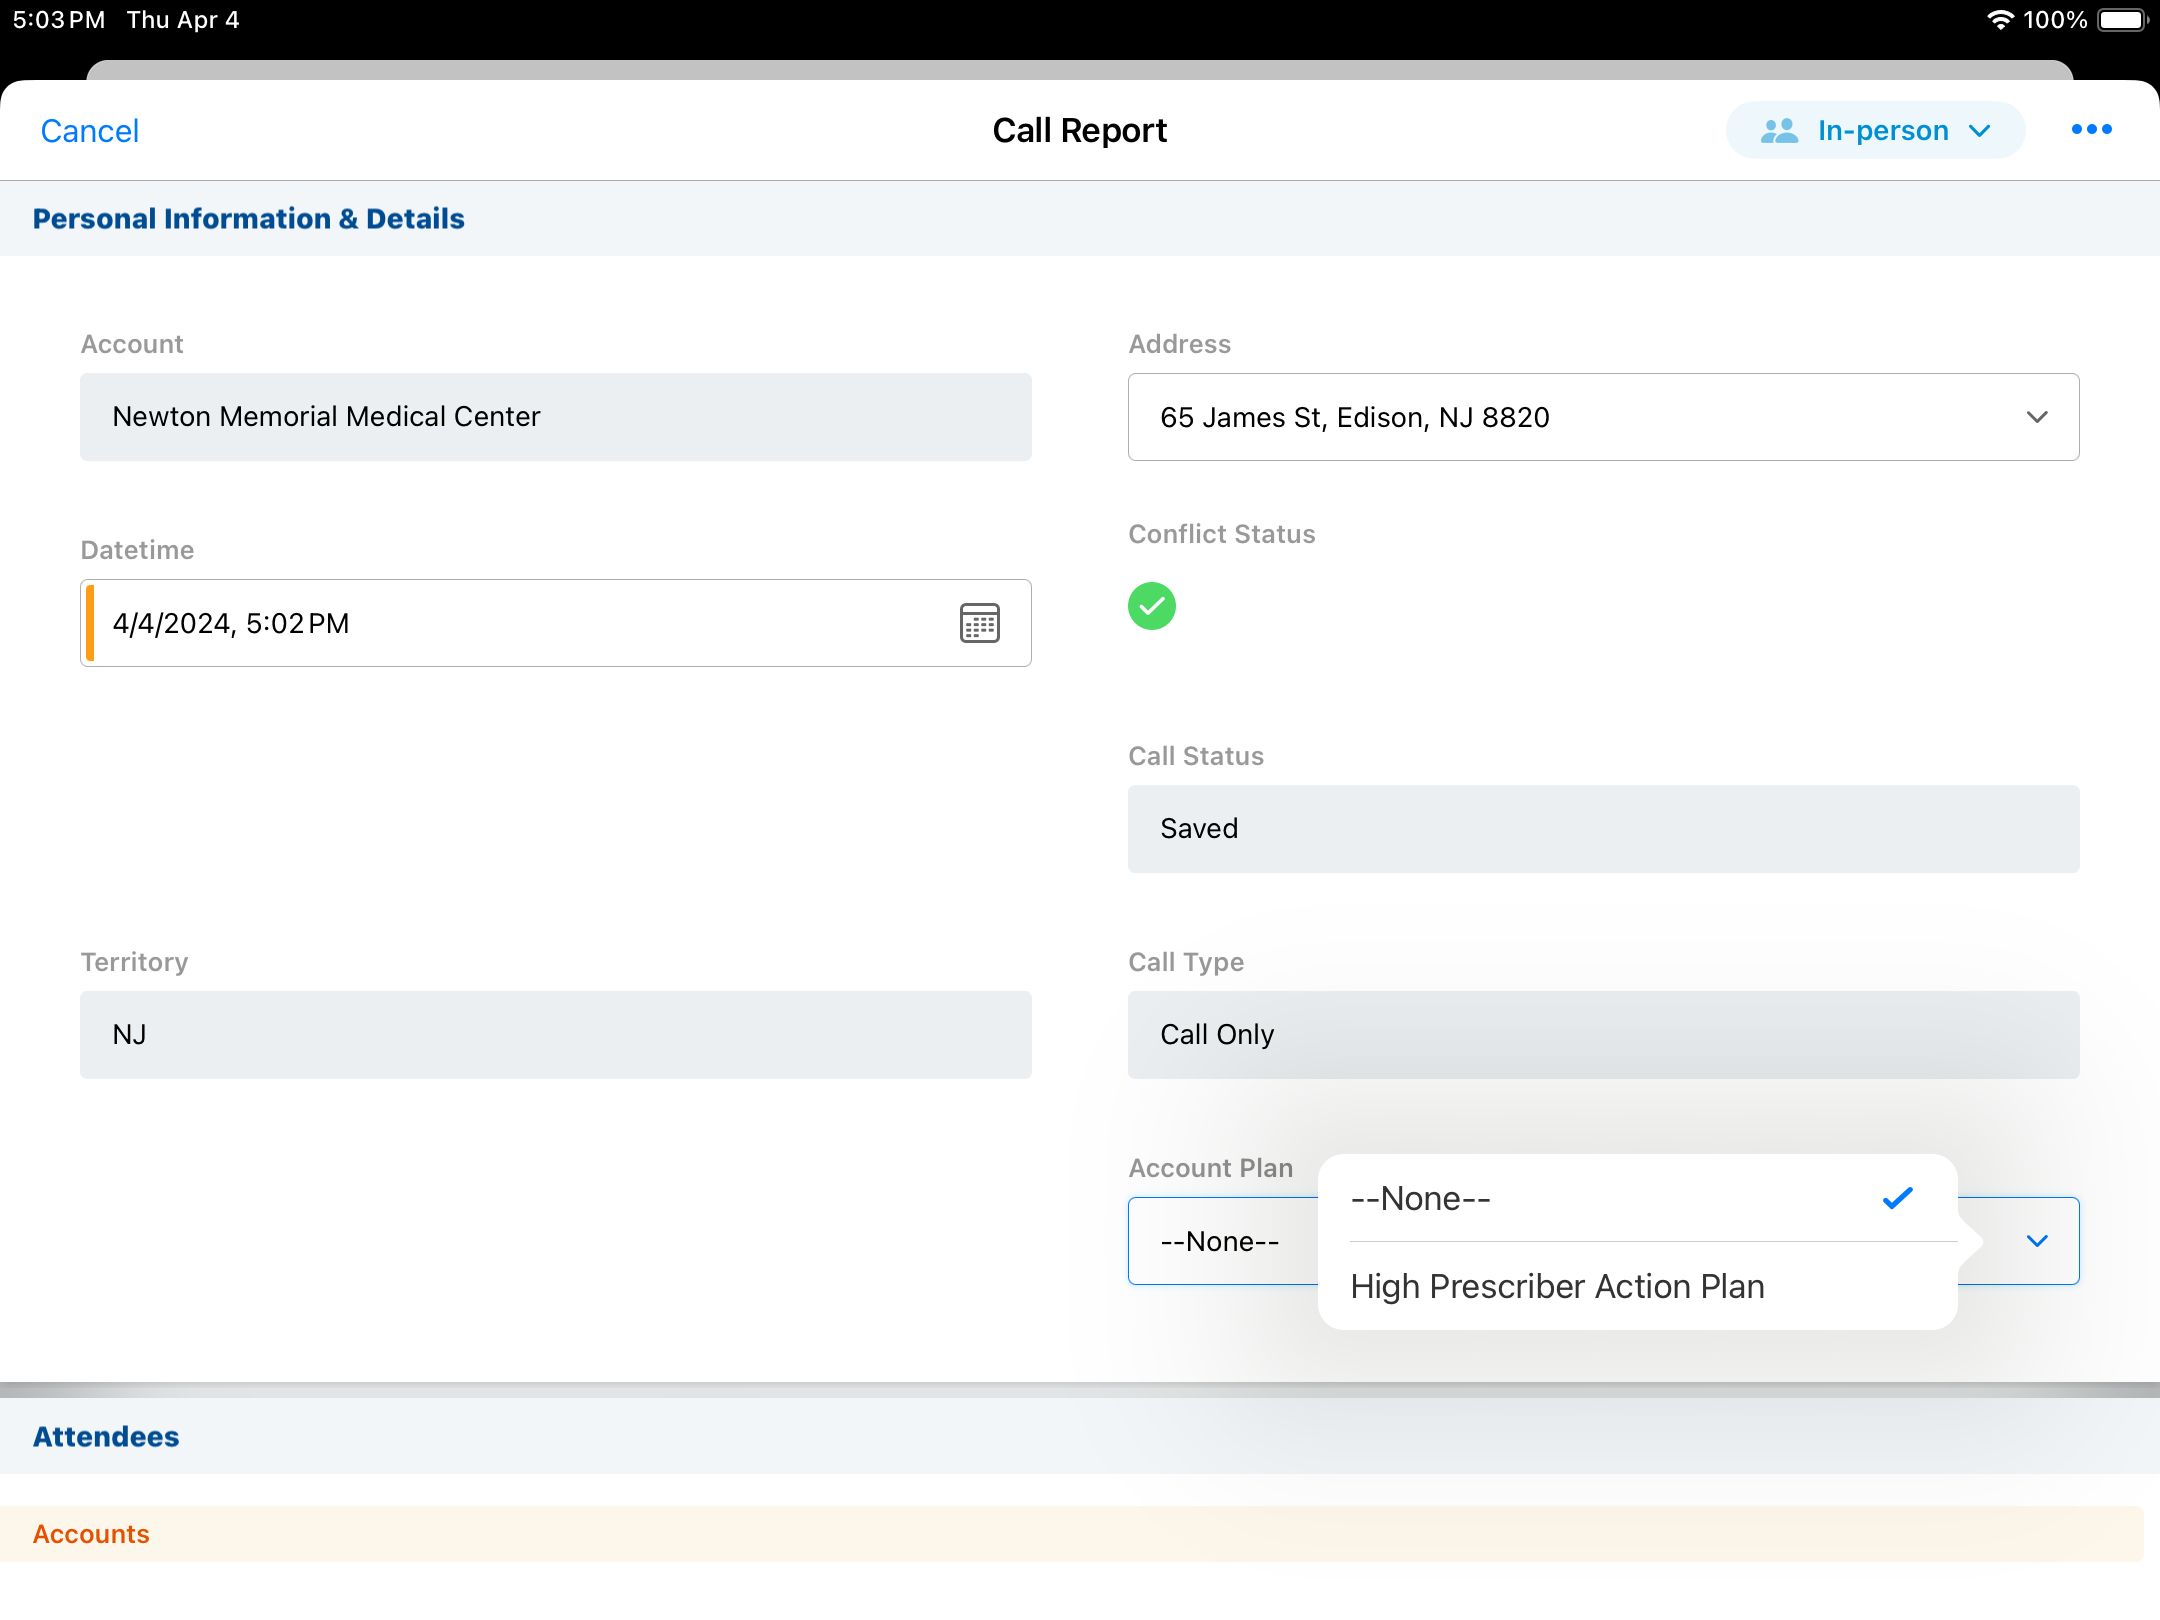Tap the Call Status Saved field

click(x=1603, y=829)
